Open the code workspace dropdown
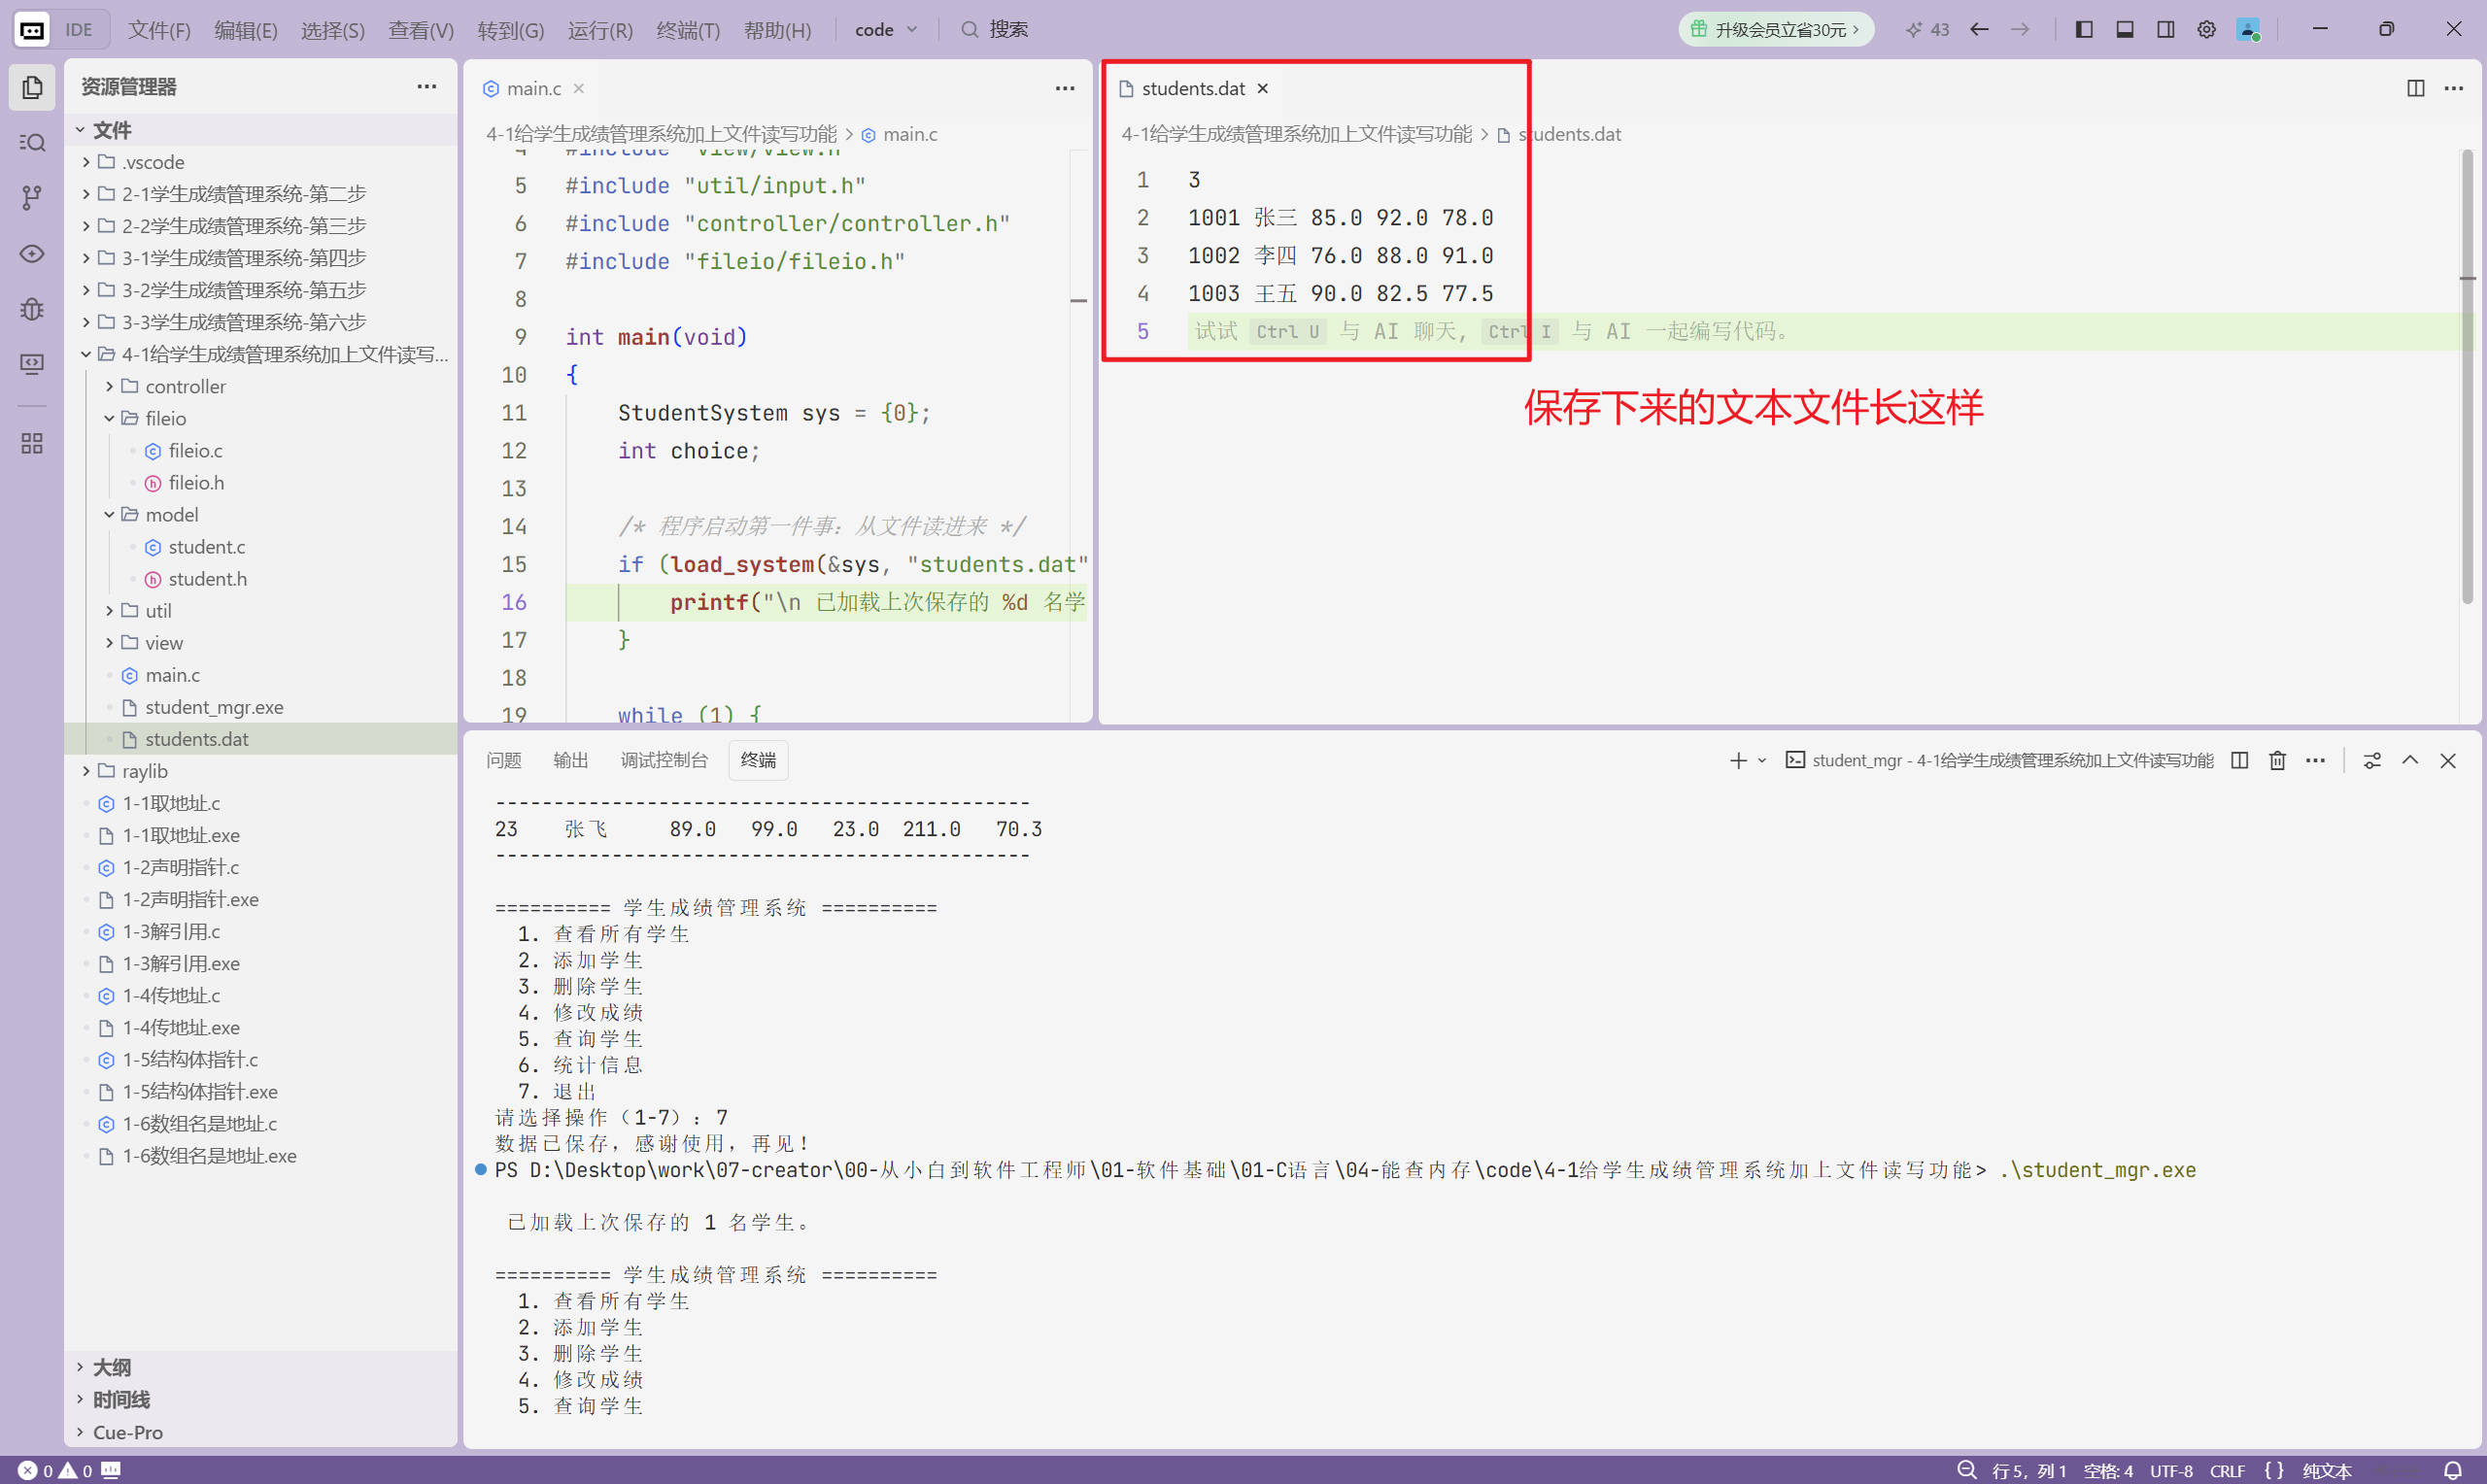Image resolution: width=2487 pixels, height=1484 pixels. coord(886,30)
